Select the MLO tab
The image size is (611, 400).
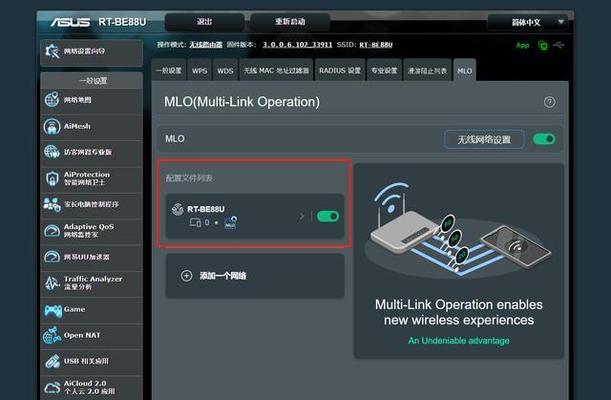tap(464, 70)
